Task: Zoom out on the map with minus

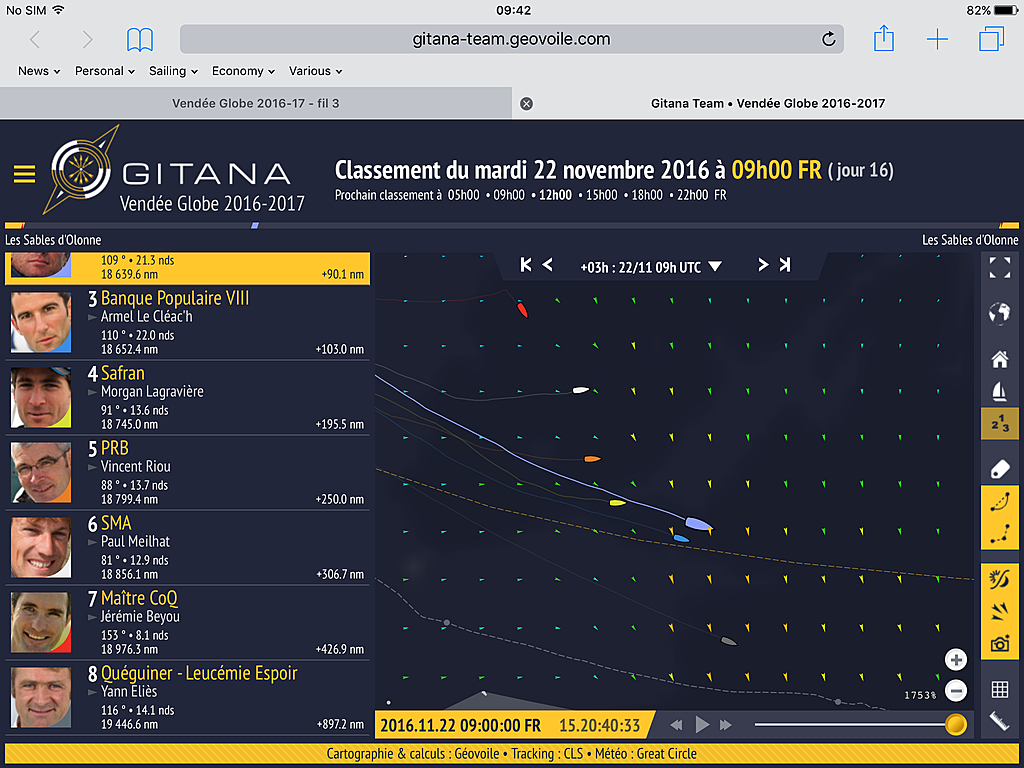Action: pos(956,690)
